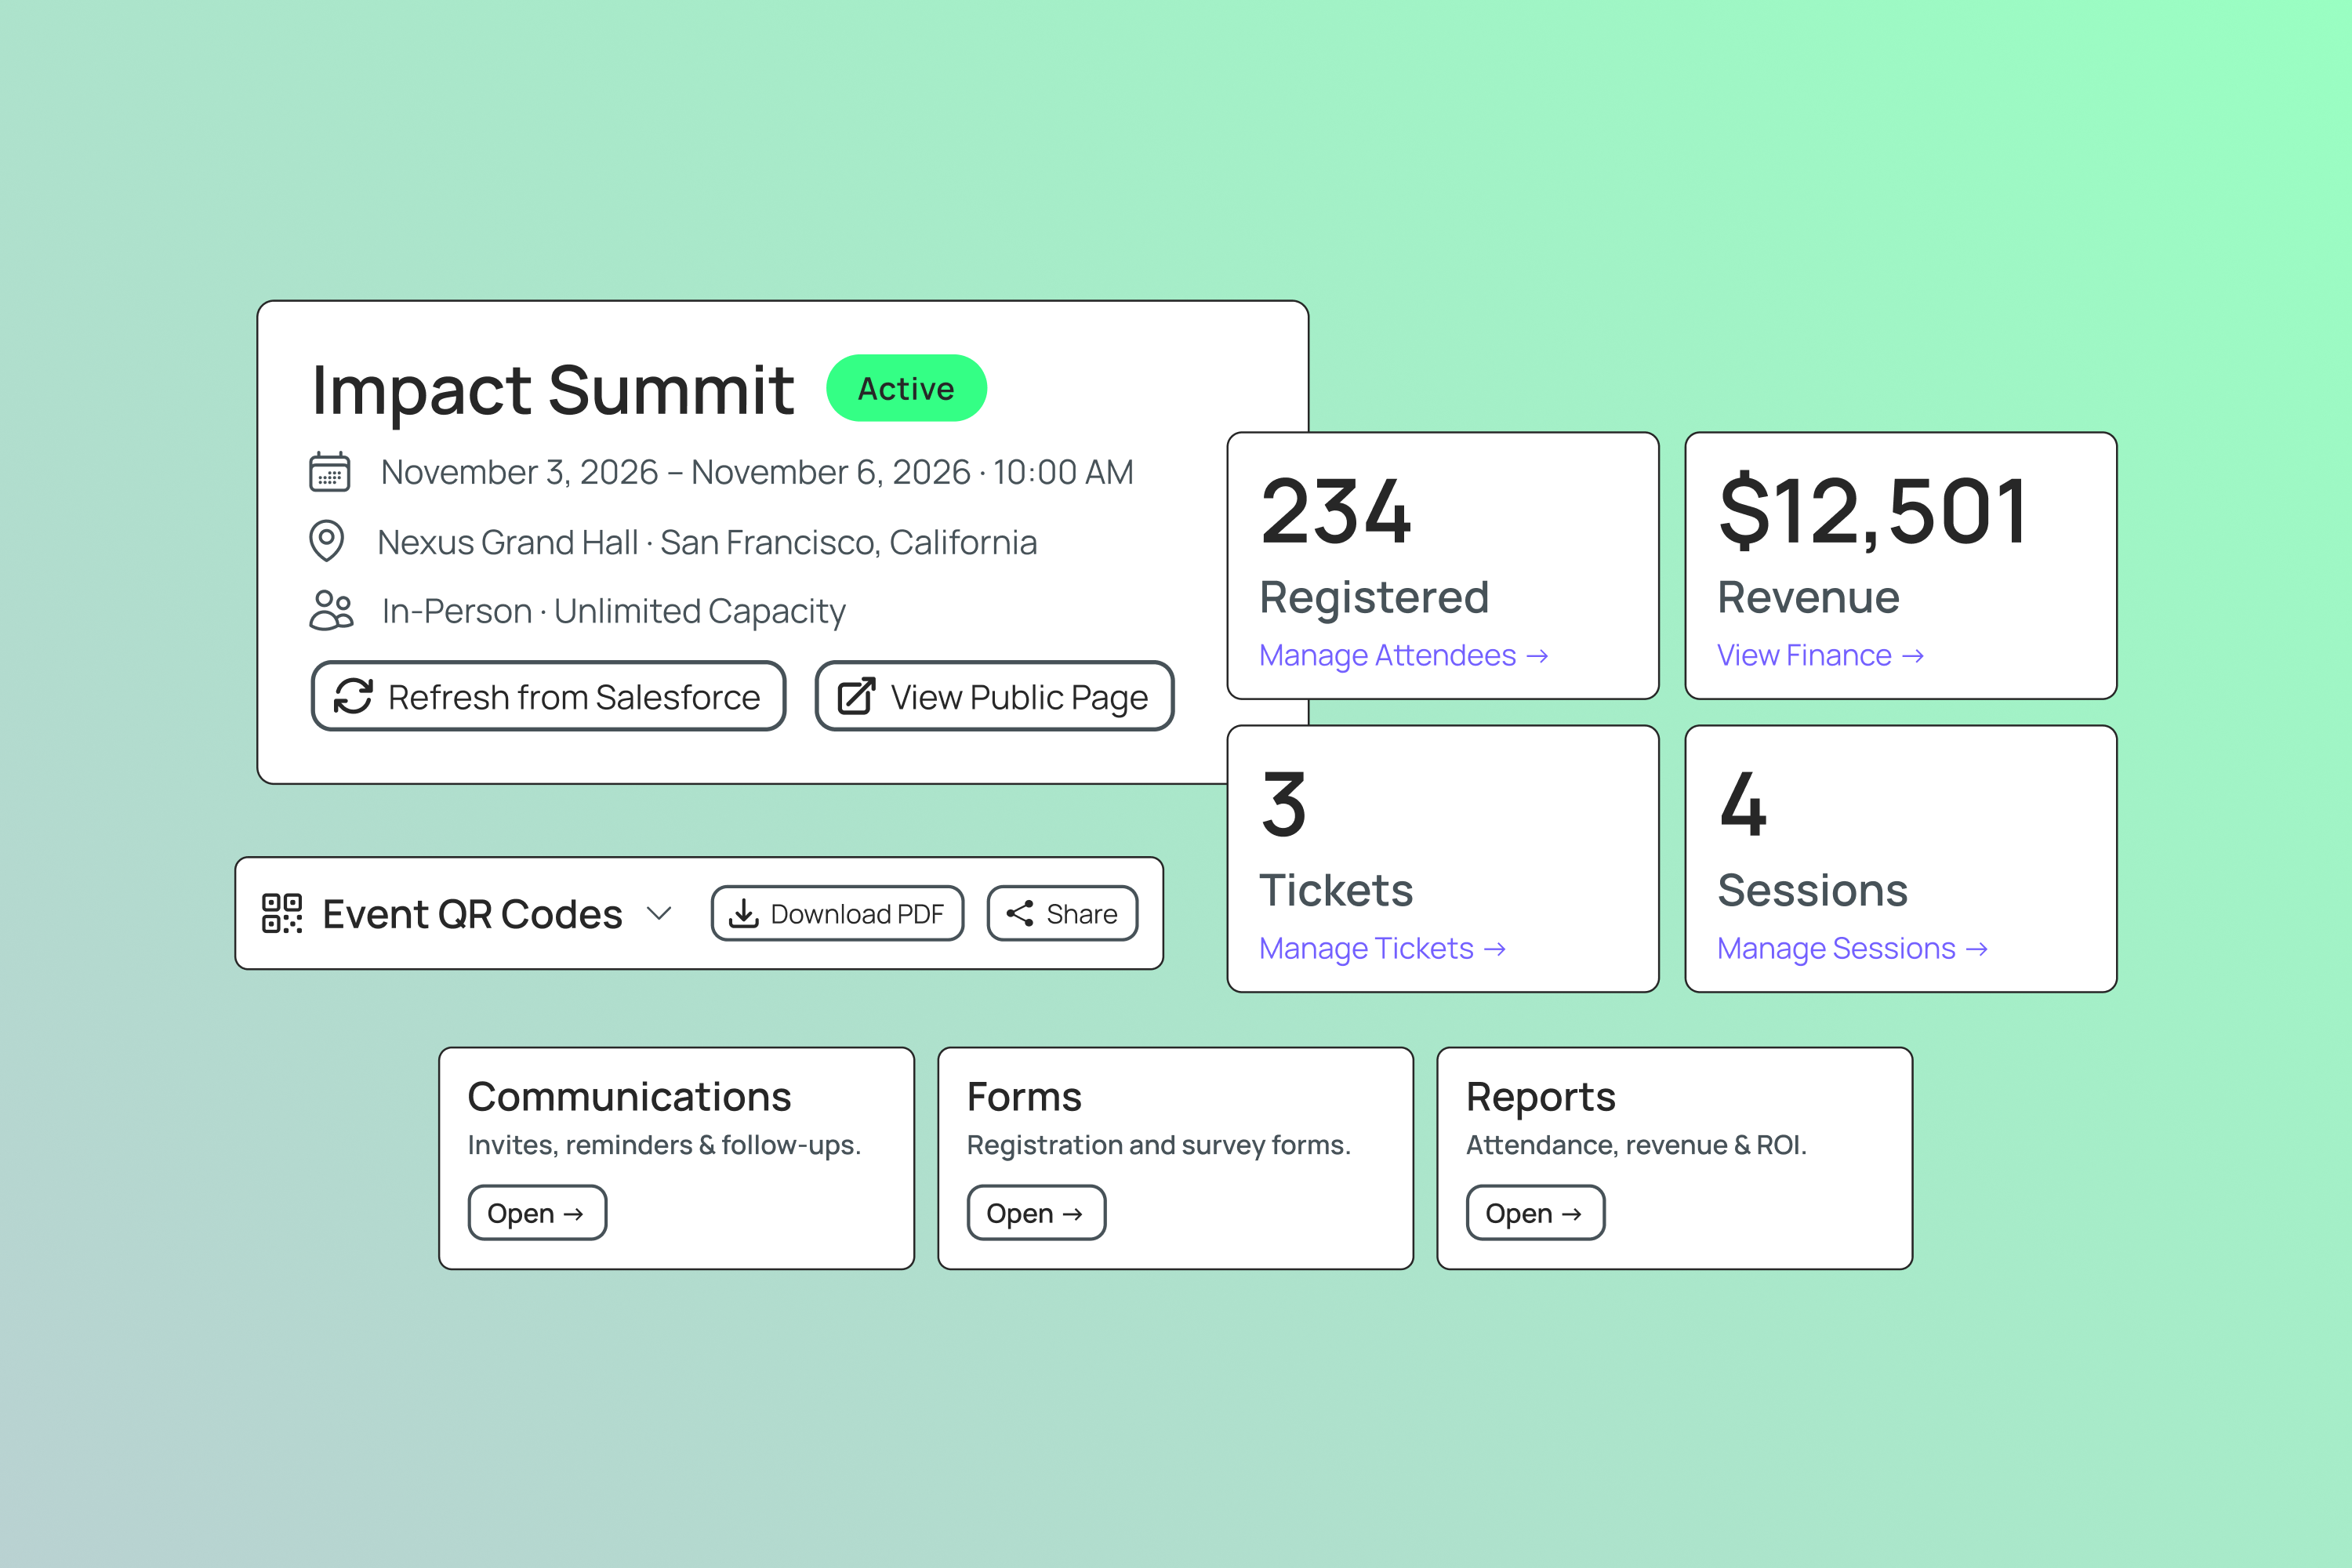Click the download arrow icon
The image size is (2352, 1568).
coord(743,913)
